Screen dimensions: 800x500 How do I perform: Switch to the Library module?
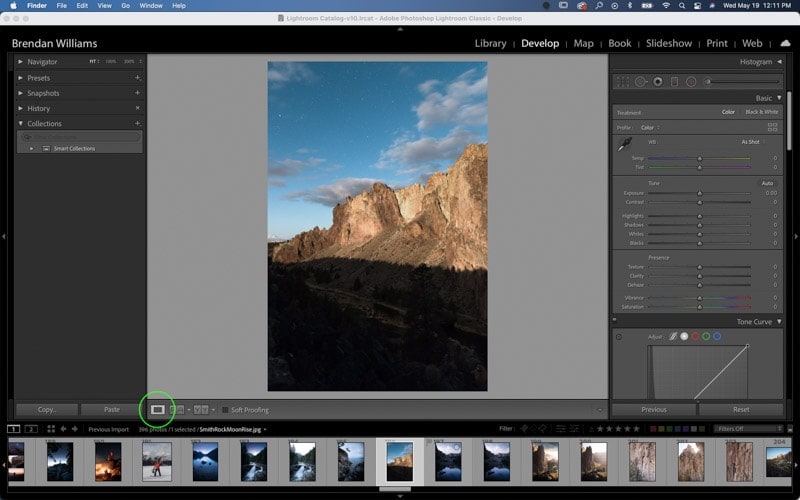tap(490, 43)
